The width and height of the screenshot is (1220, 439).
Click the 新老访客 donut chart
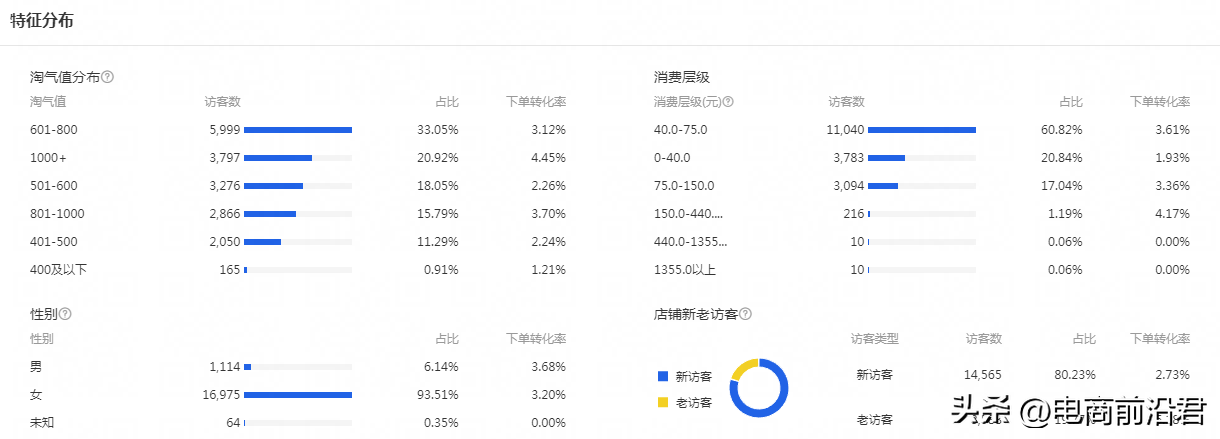tap(759, 387)
